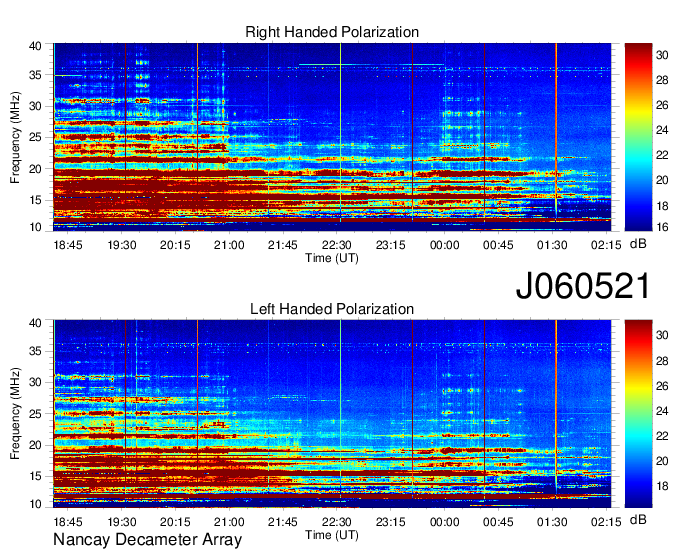Click the 40 MHz frequency tick of the upper plot
The image size is (680, 552).
(36, 46)
